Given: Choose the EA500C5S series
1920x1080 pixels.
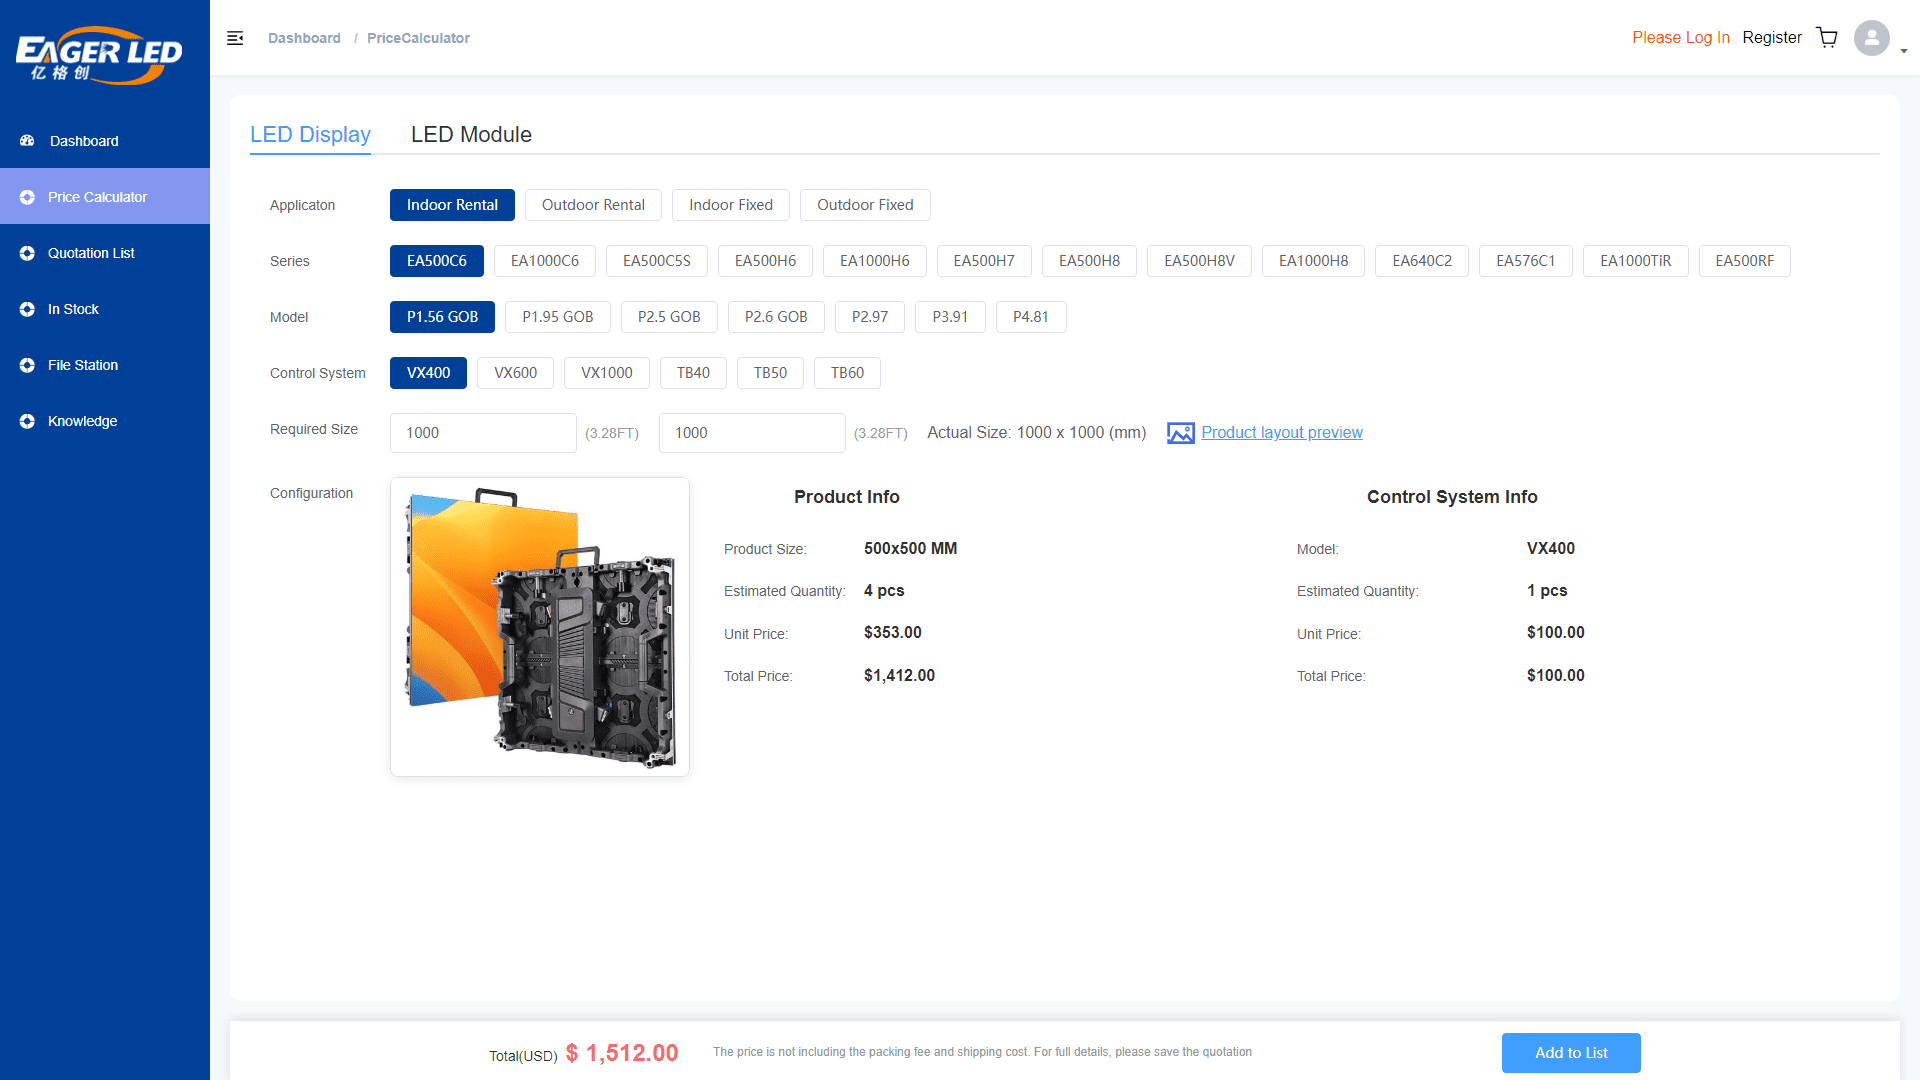Looking at the screenshot, I should 657,261.
